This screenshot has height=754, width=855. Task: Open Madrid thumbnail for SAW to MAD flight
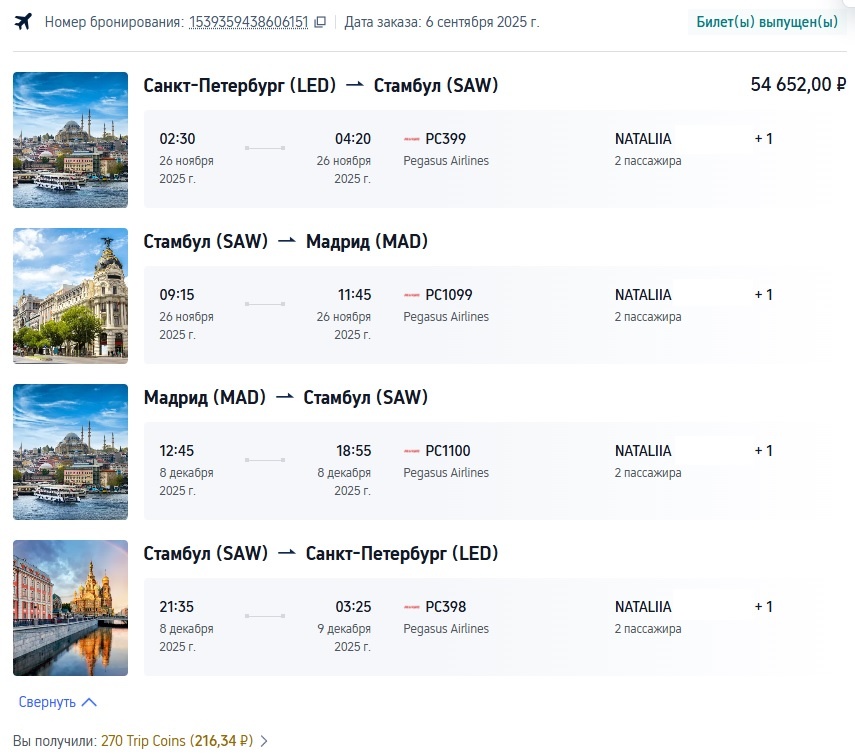coord(70,296)
